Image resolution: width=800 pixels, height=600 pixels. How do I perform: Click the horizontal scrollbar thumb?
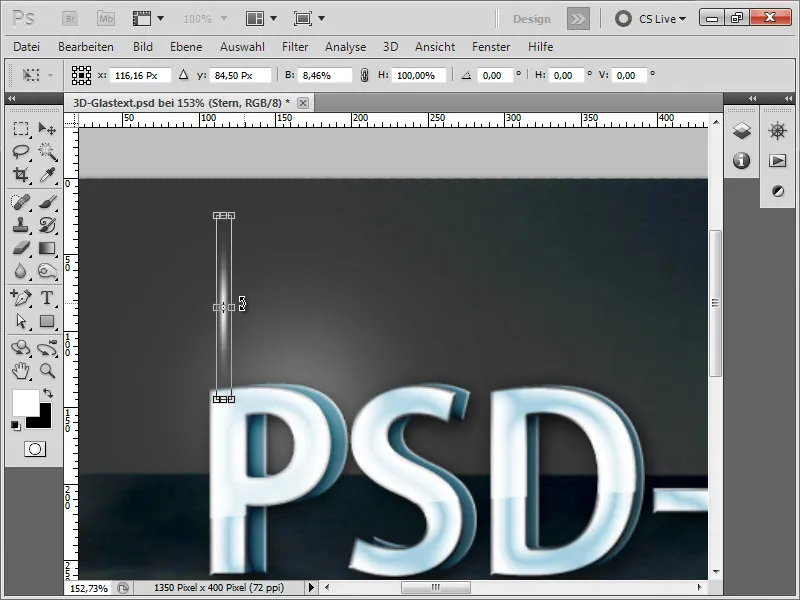click(435, 588)
